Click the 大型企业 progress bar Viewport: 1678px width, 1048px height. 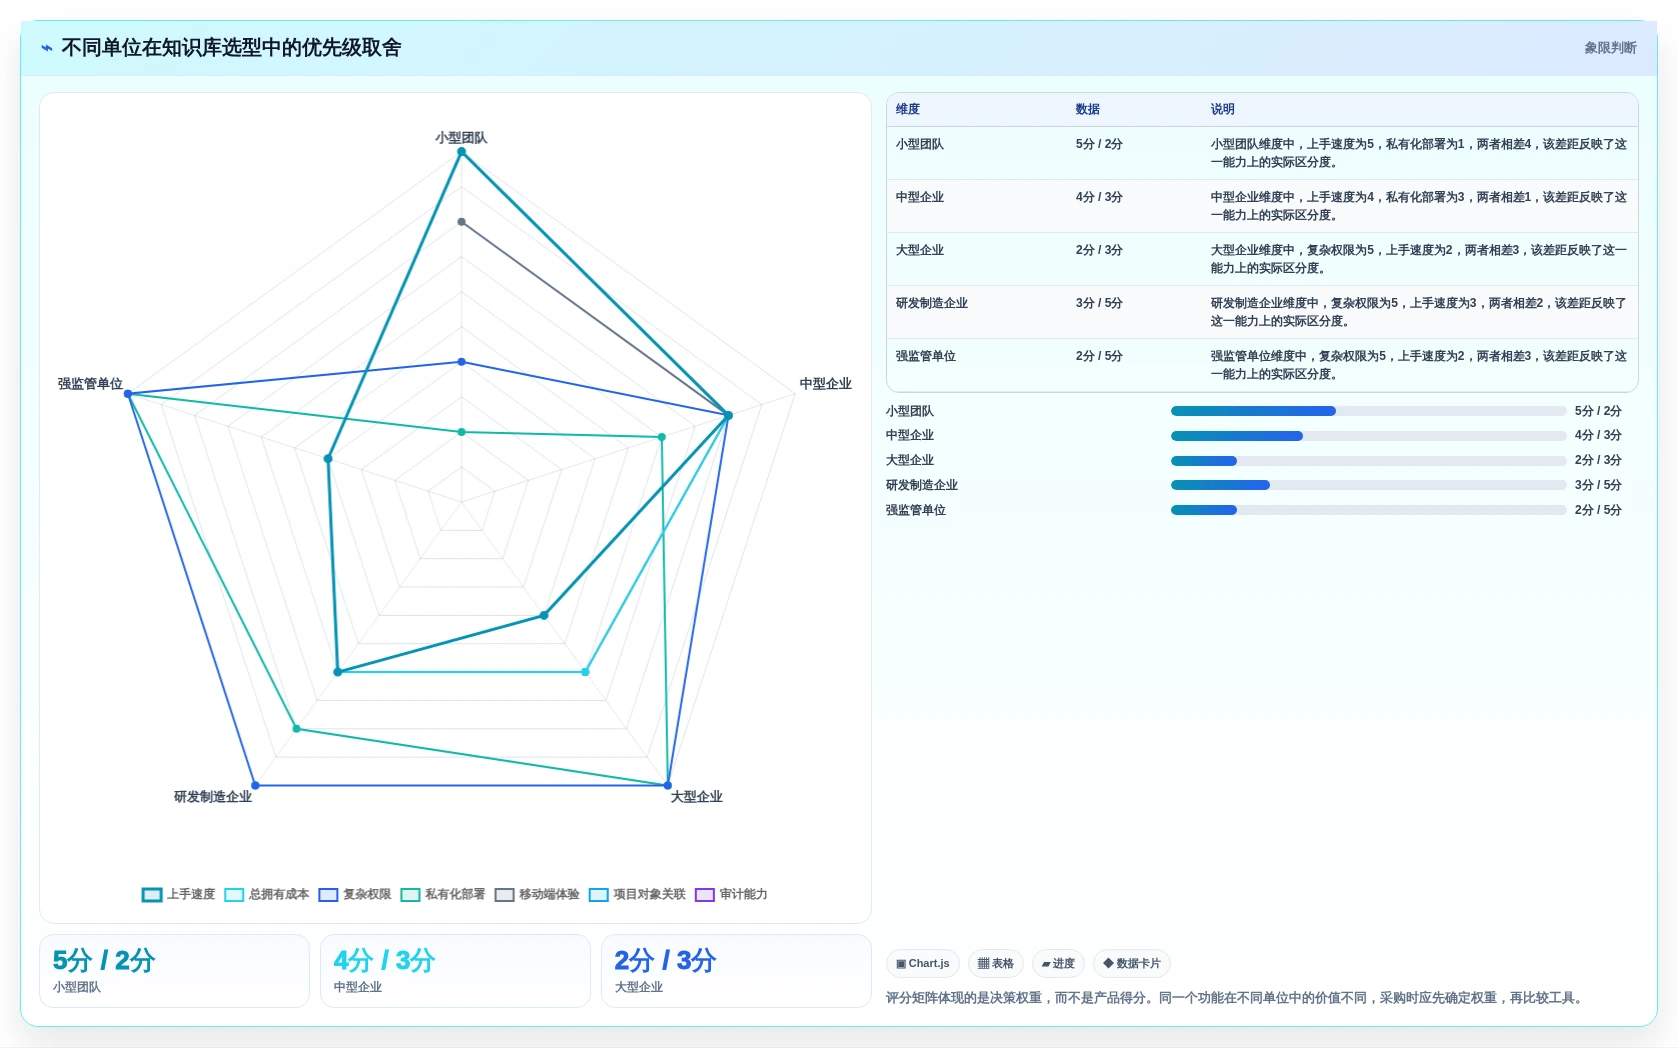pyautogui.click(x=1368, y=461)
